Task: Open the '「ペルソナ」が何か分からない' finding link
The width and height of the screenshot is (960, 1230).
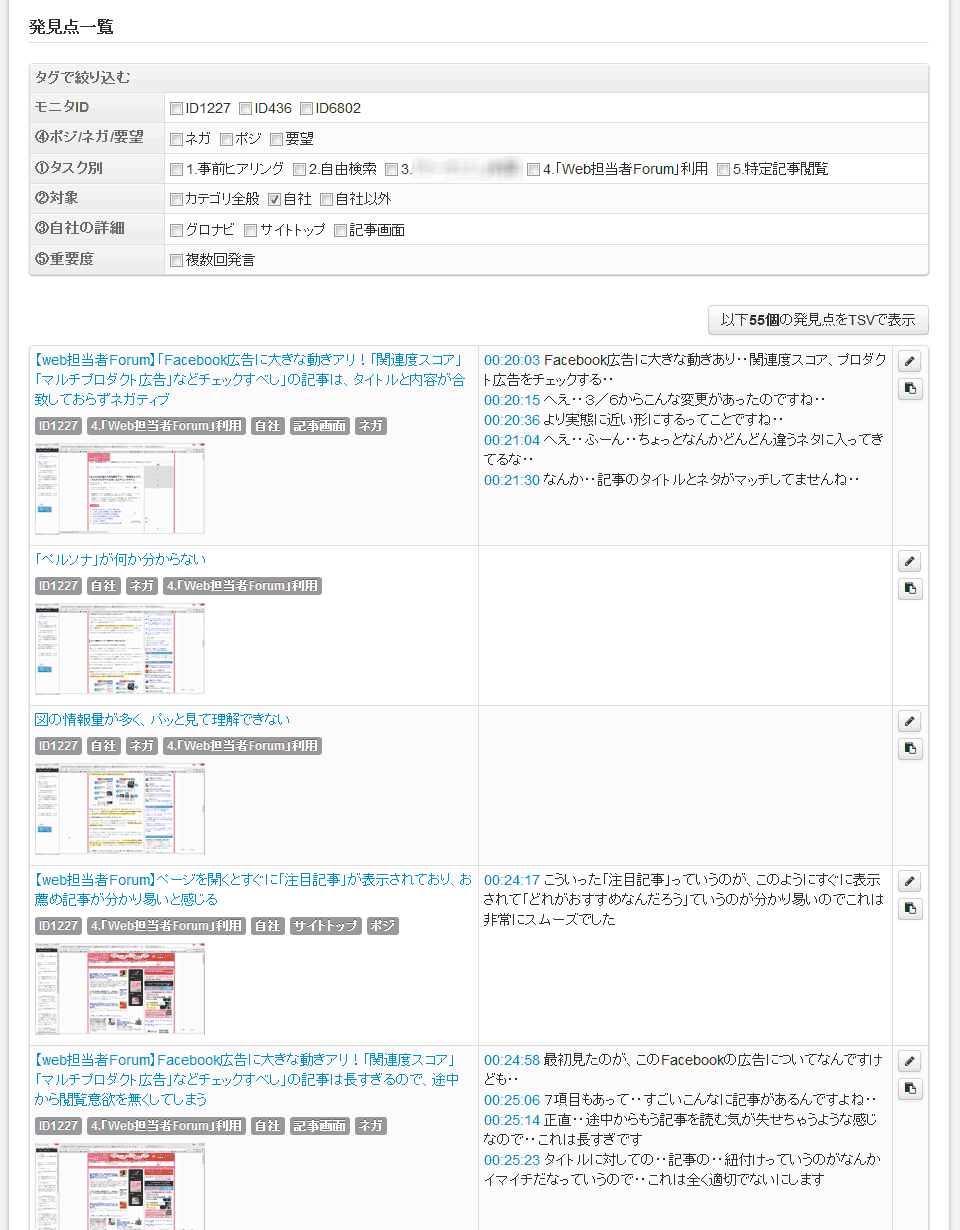Action: pos(120,559)
